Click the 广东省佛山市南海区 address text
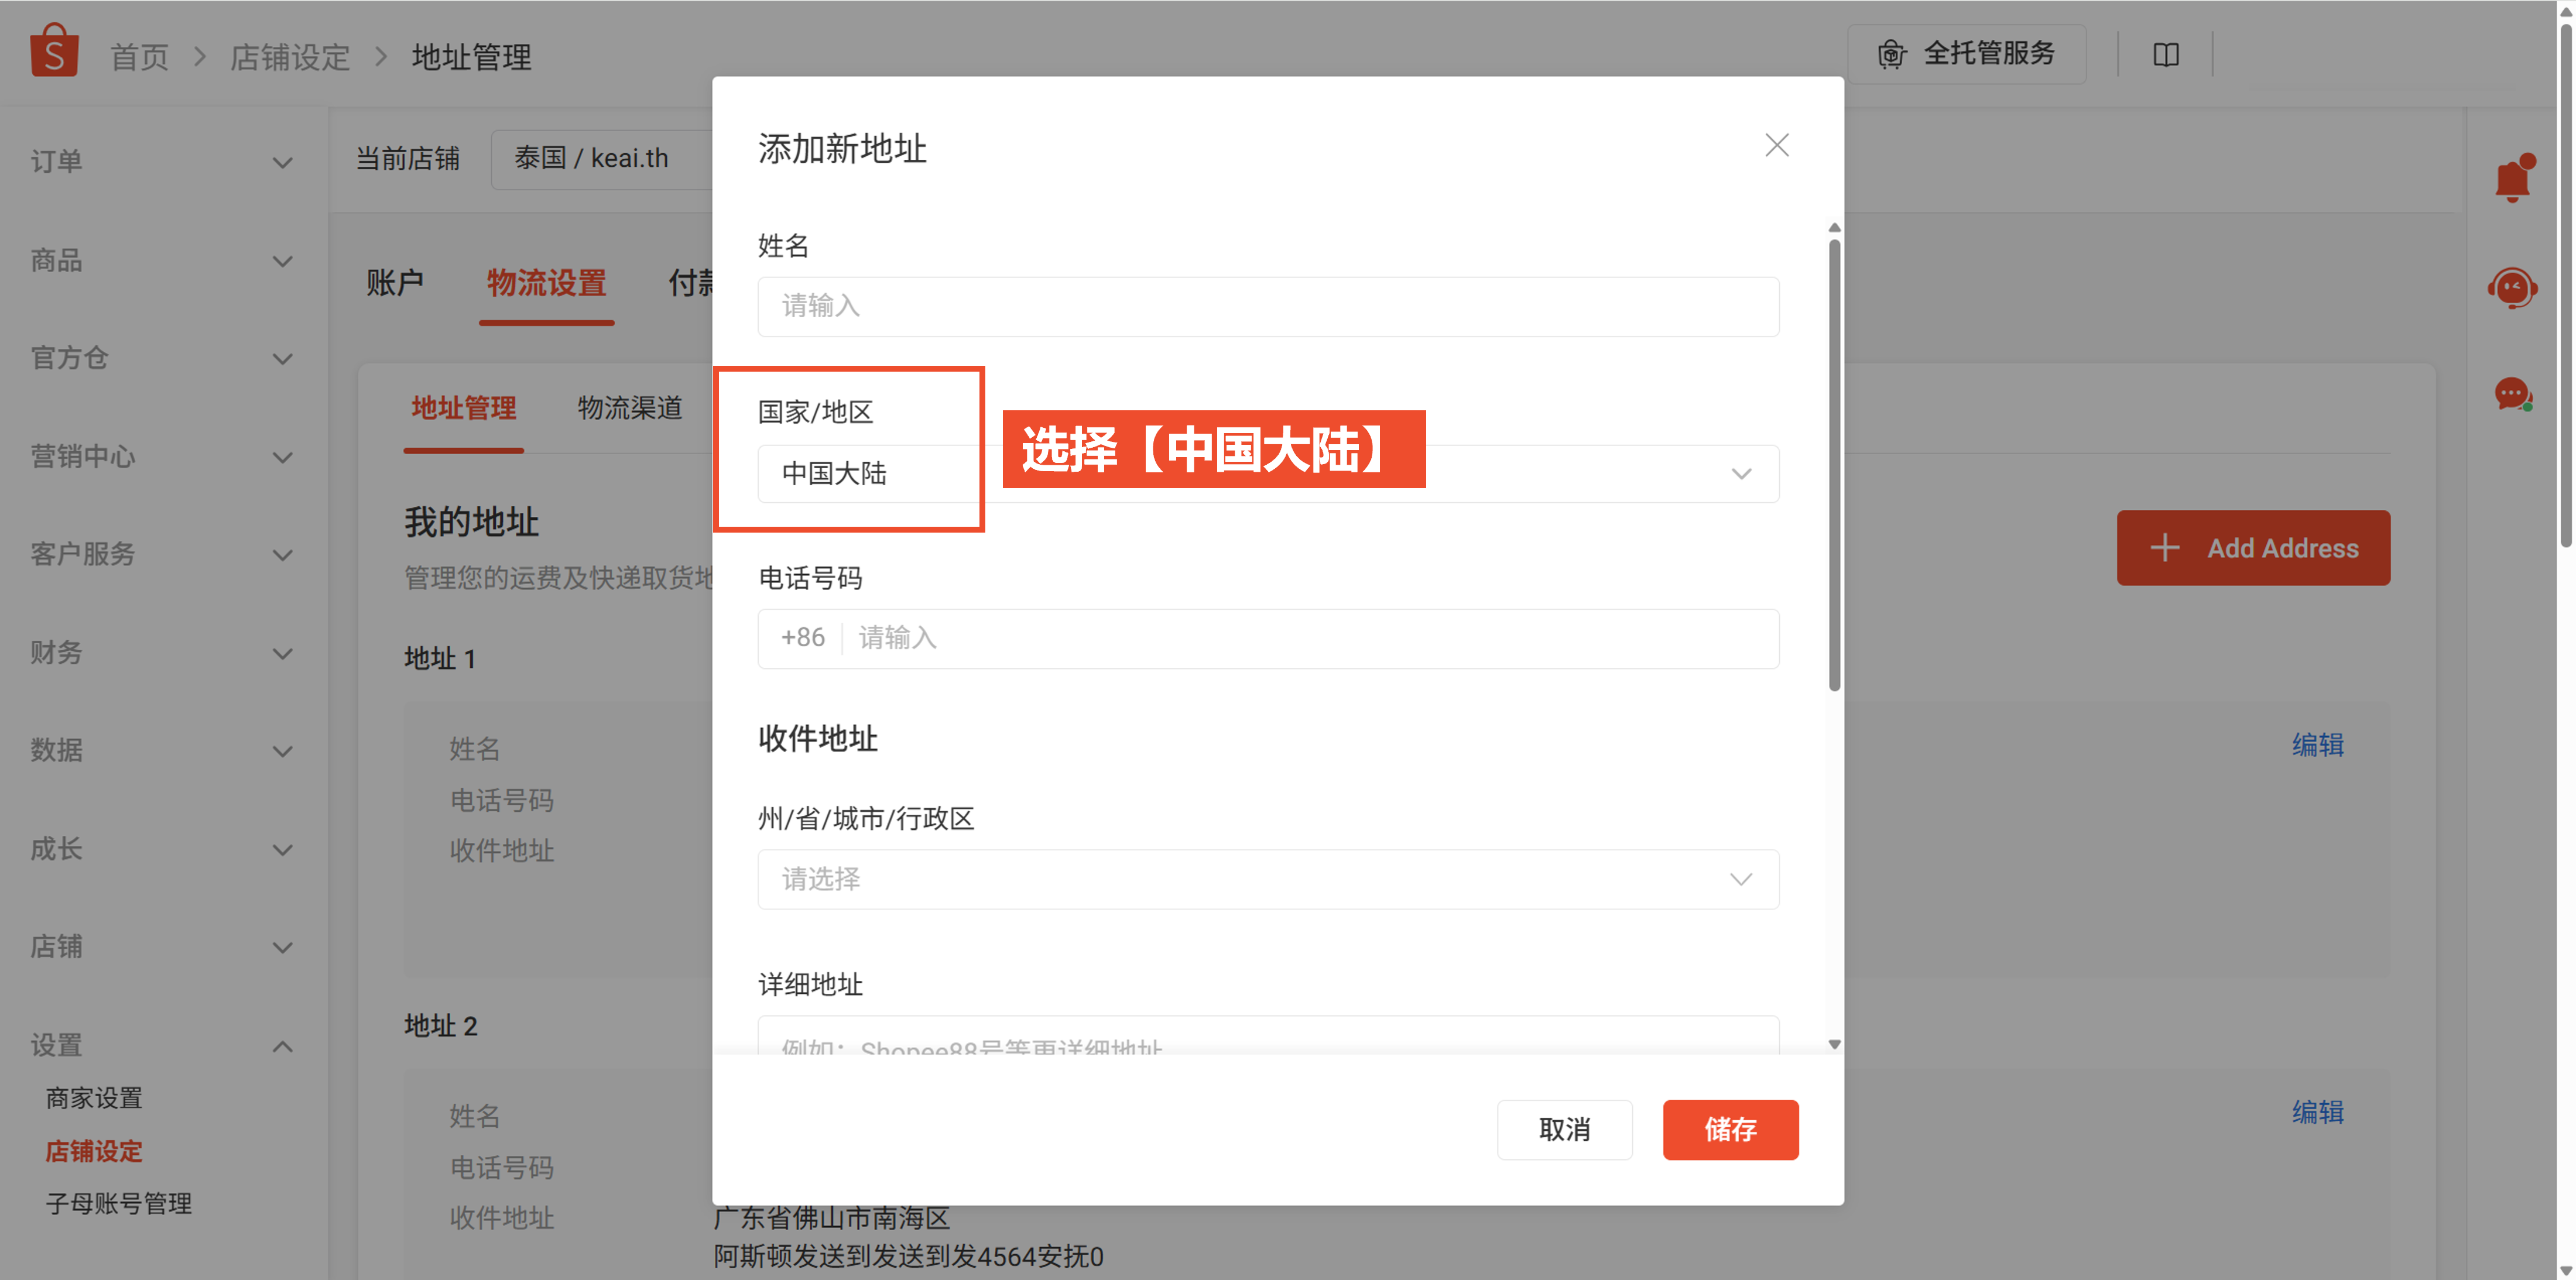Viewport: 2576px width, 1280px height. [x=831, y=1218]
